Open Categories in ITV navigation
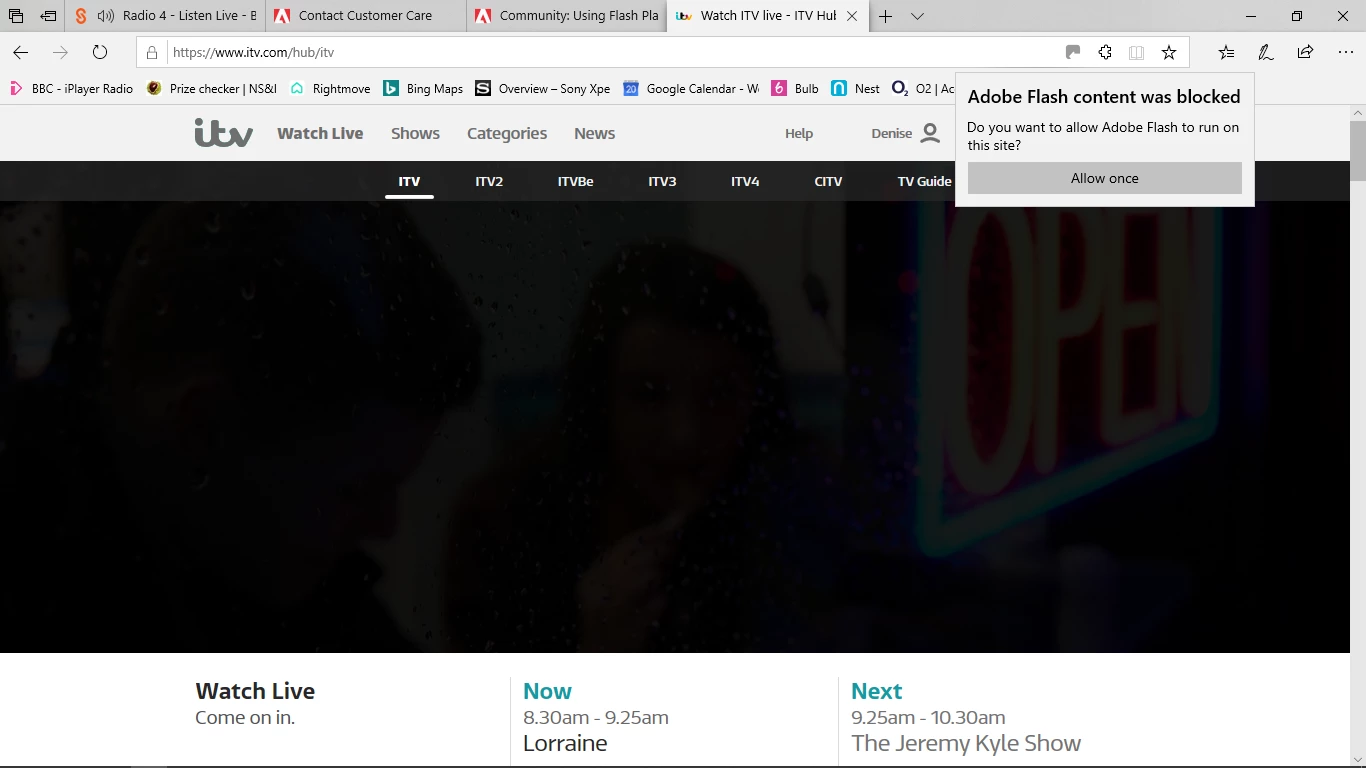The image size is (1366, 768). pyautogui.click(x=507, y=133)
